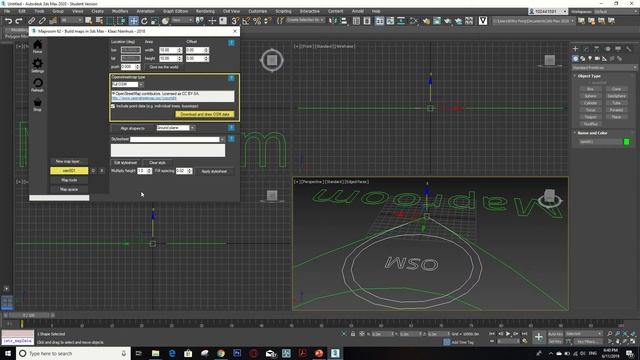Screen dimensions: 640x360
Task: Click the green object color swatch
Action: click(x=627, y=142)
